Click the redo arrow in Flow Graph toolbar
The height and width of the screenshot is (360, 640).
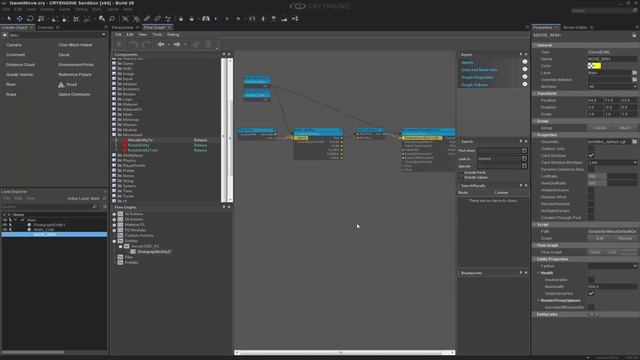(146, 44)
